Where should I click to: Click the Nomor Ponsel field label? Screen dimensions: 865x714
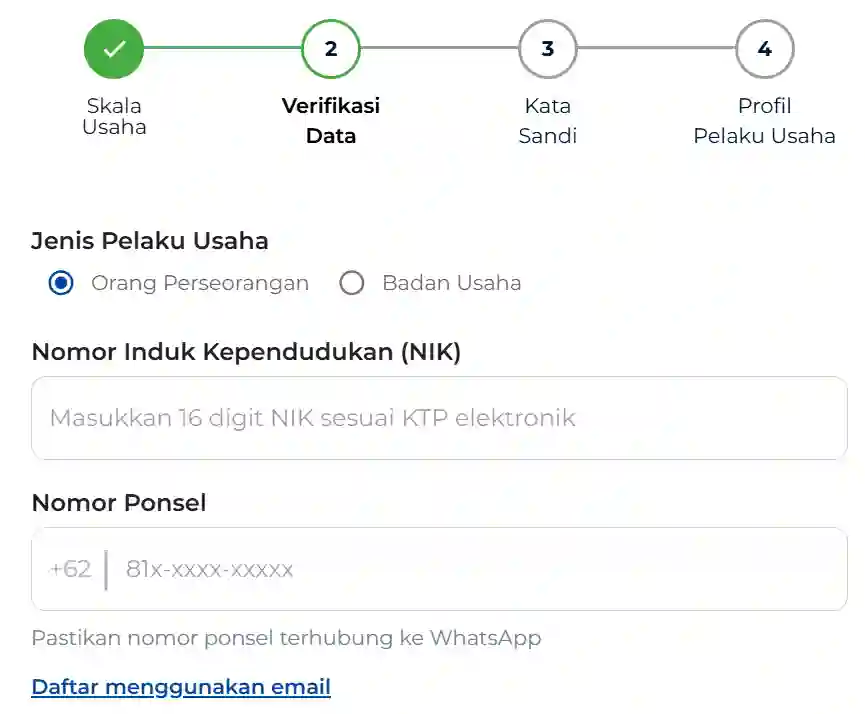tap(119, 503)
